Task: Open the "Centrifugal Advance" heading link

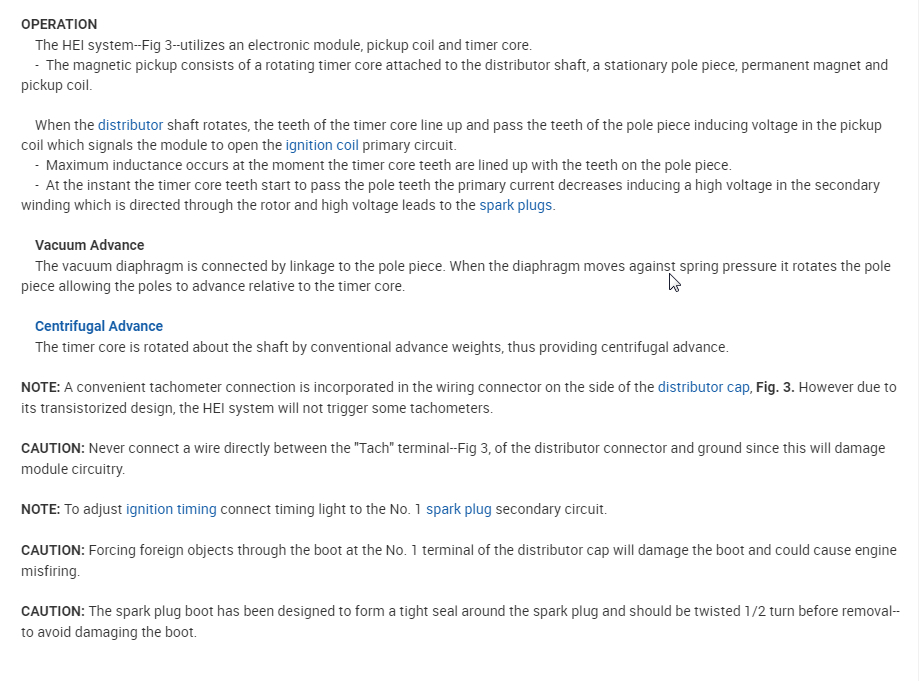Action: (99, 326)
